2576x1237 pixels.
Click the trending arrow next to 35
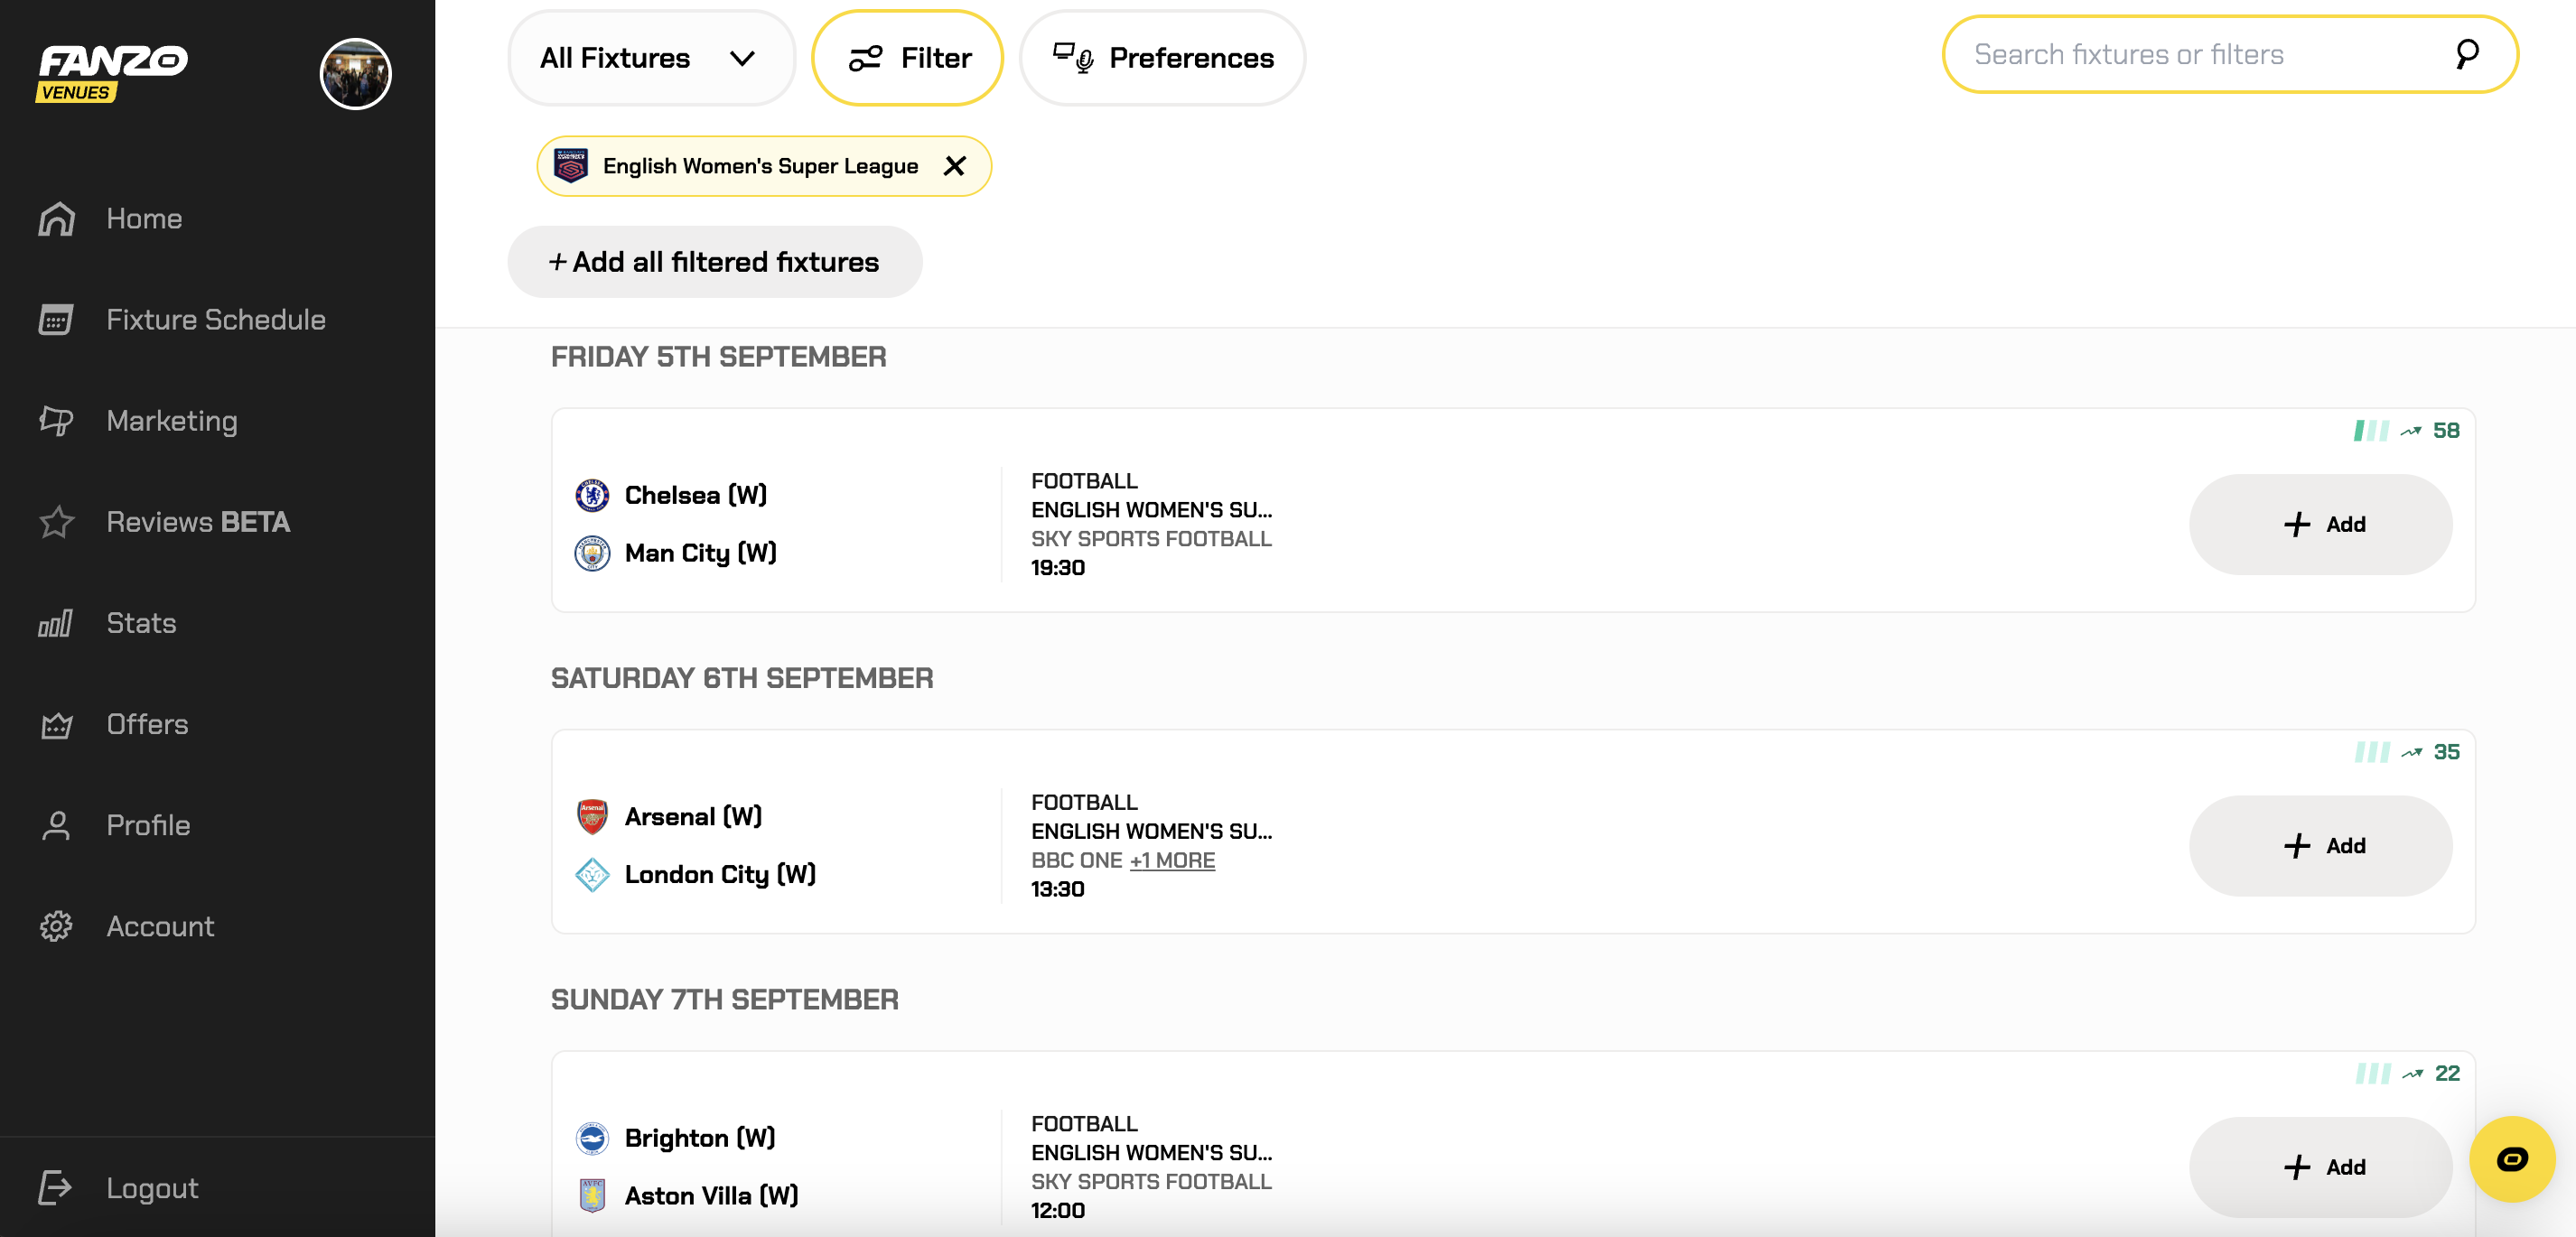(2412, 752)
